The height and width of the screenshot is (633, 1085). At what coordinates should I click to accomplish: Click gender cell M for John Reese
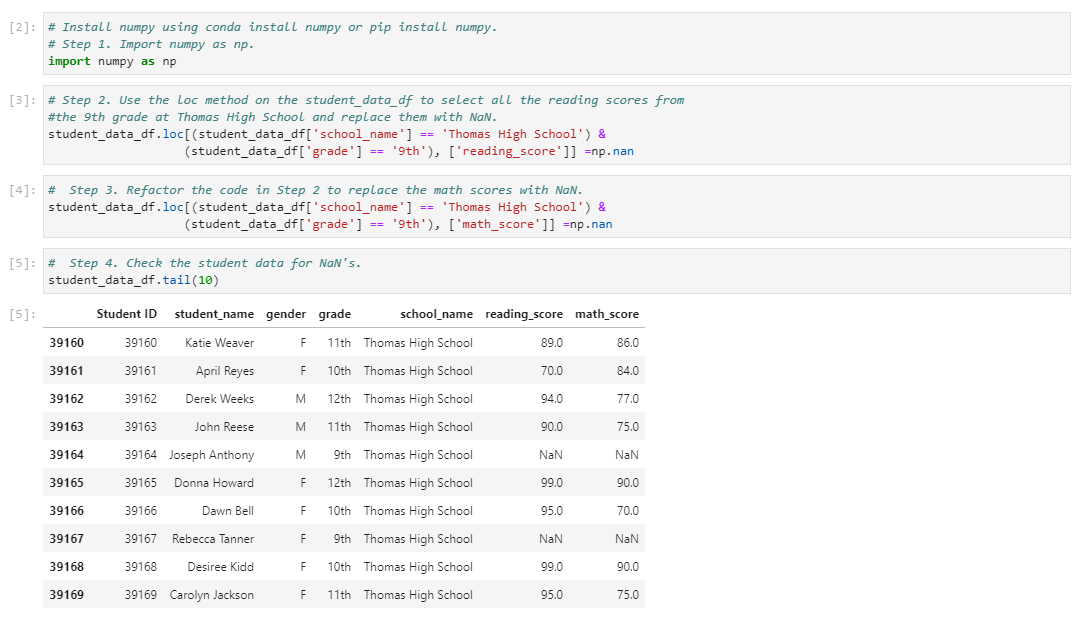300,427
